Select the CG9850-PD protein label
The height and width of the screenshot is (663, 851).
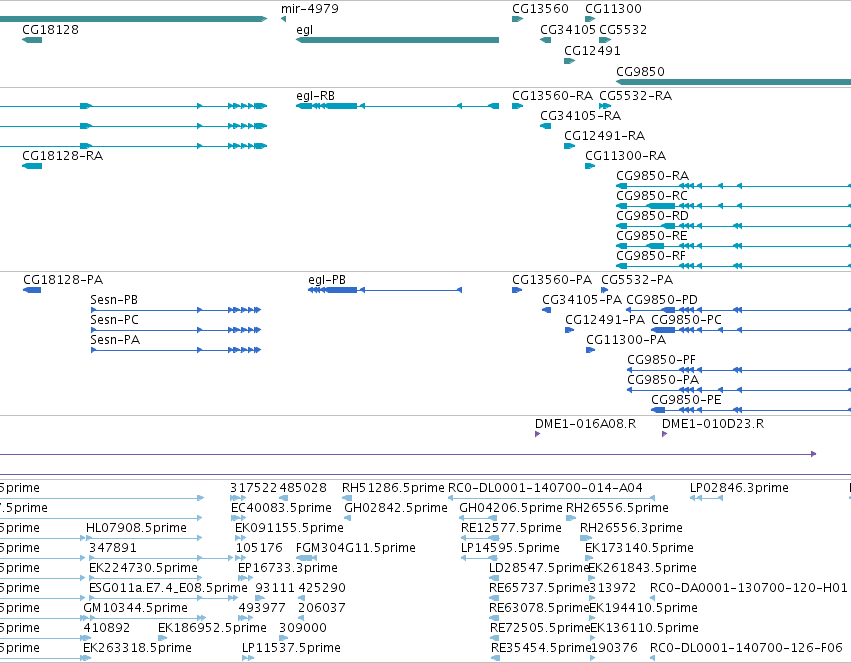(x=662, y=300)
